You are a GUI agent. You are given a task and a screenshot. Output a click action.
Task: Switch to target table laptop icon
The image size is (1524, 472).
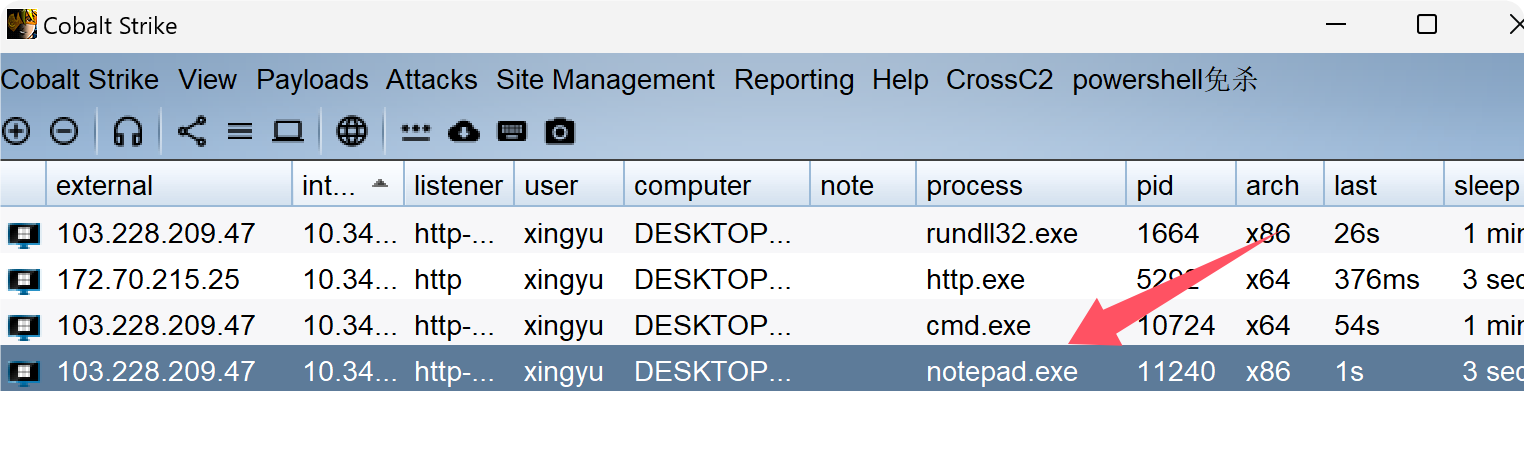[288, 131]
